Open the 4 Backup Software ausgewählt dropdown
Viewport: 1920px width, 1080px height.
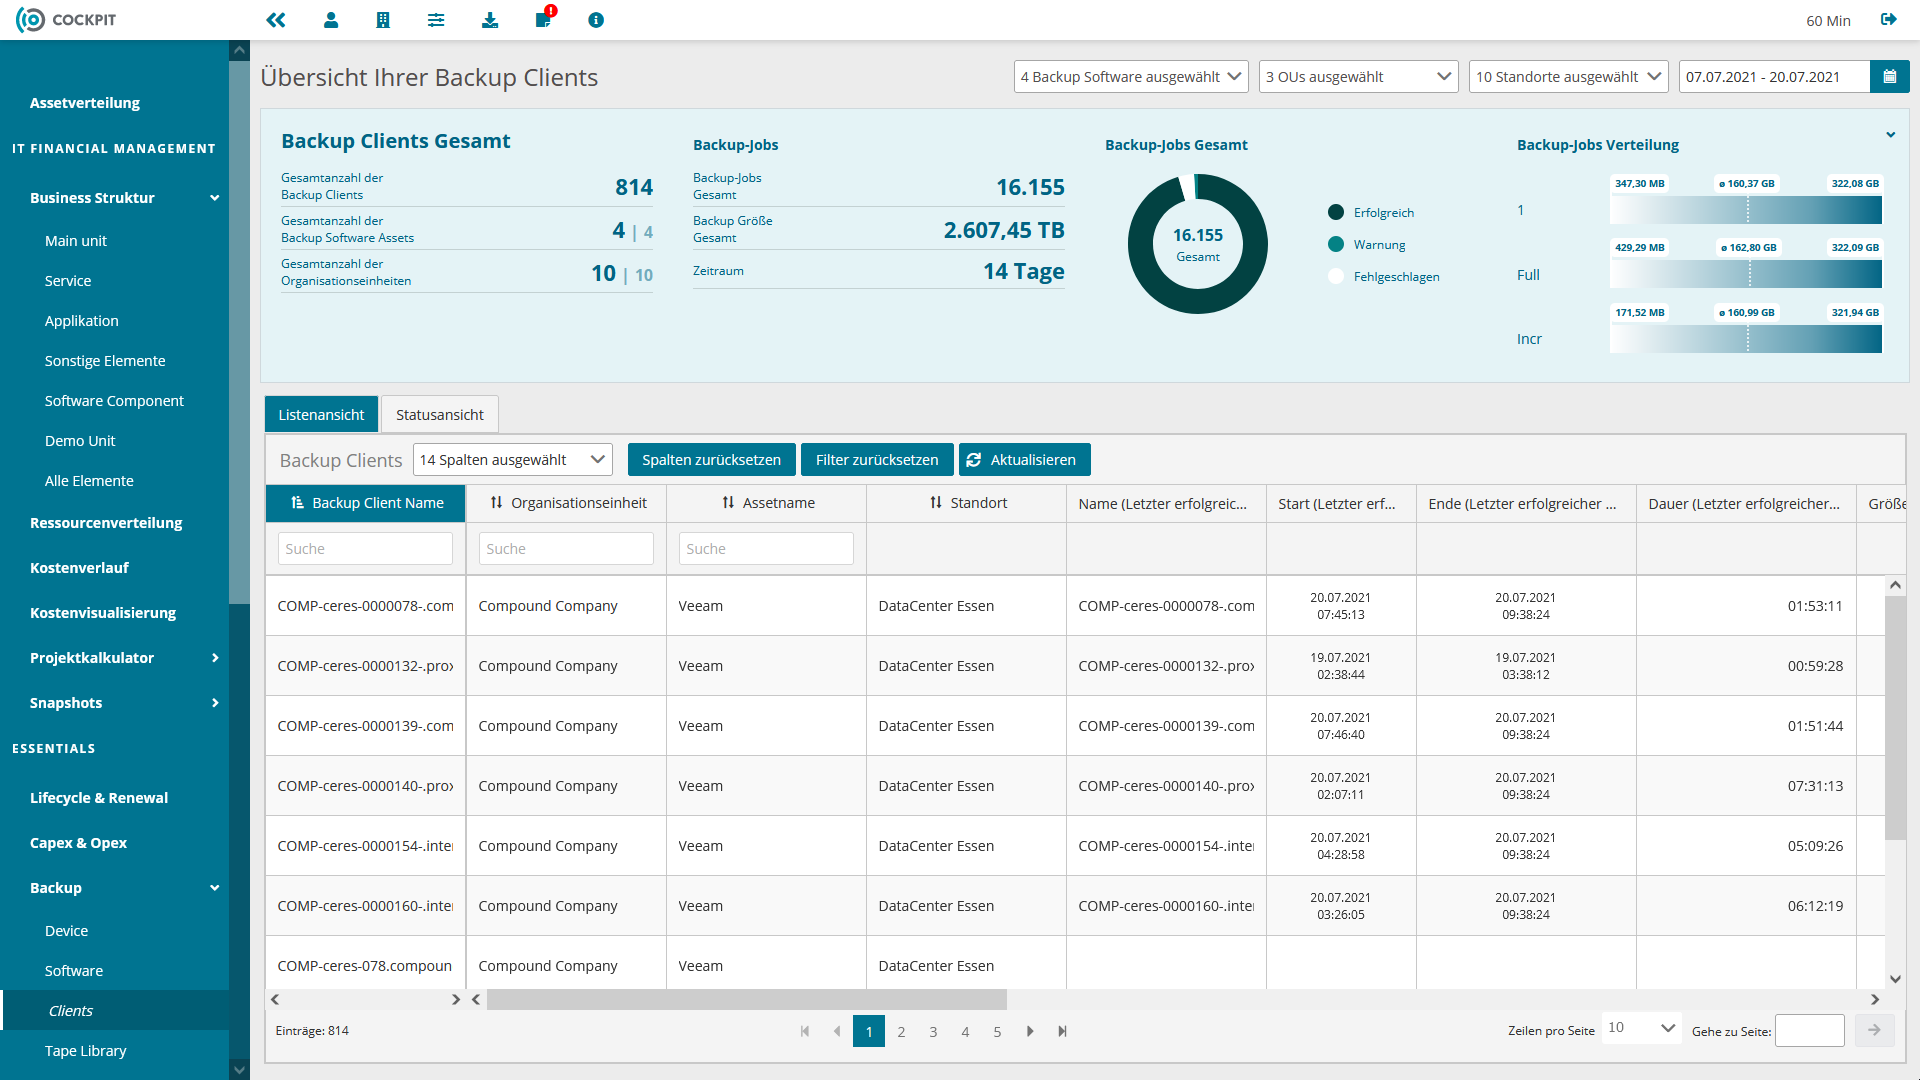1131,77
